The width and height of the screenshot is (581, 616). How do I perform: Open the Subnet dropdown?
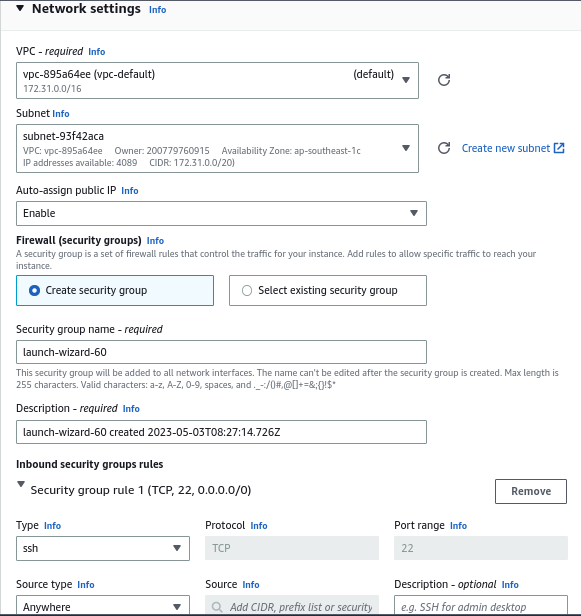click(x=217, y=148)
